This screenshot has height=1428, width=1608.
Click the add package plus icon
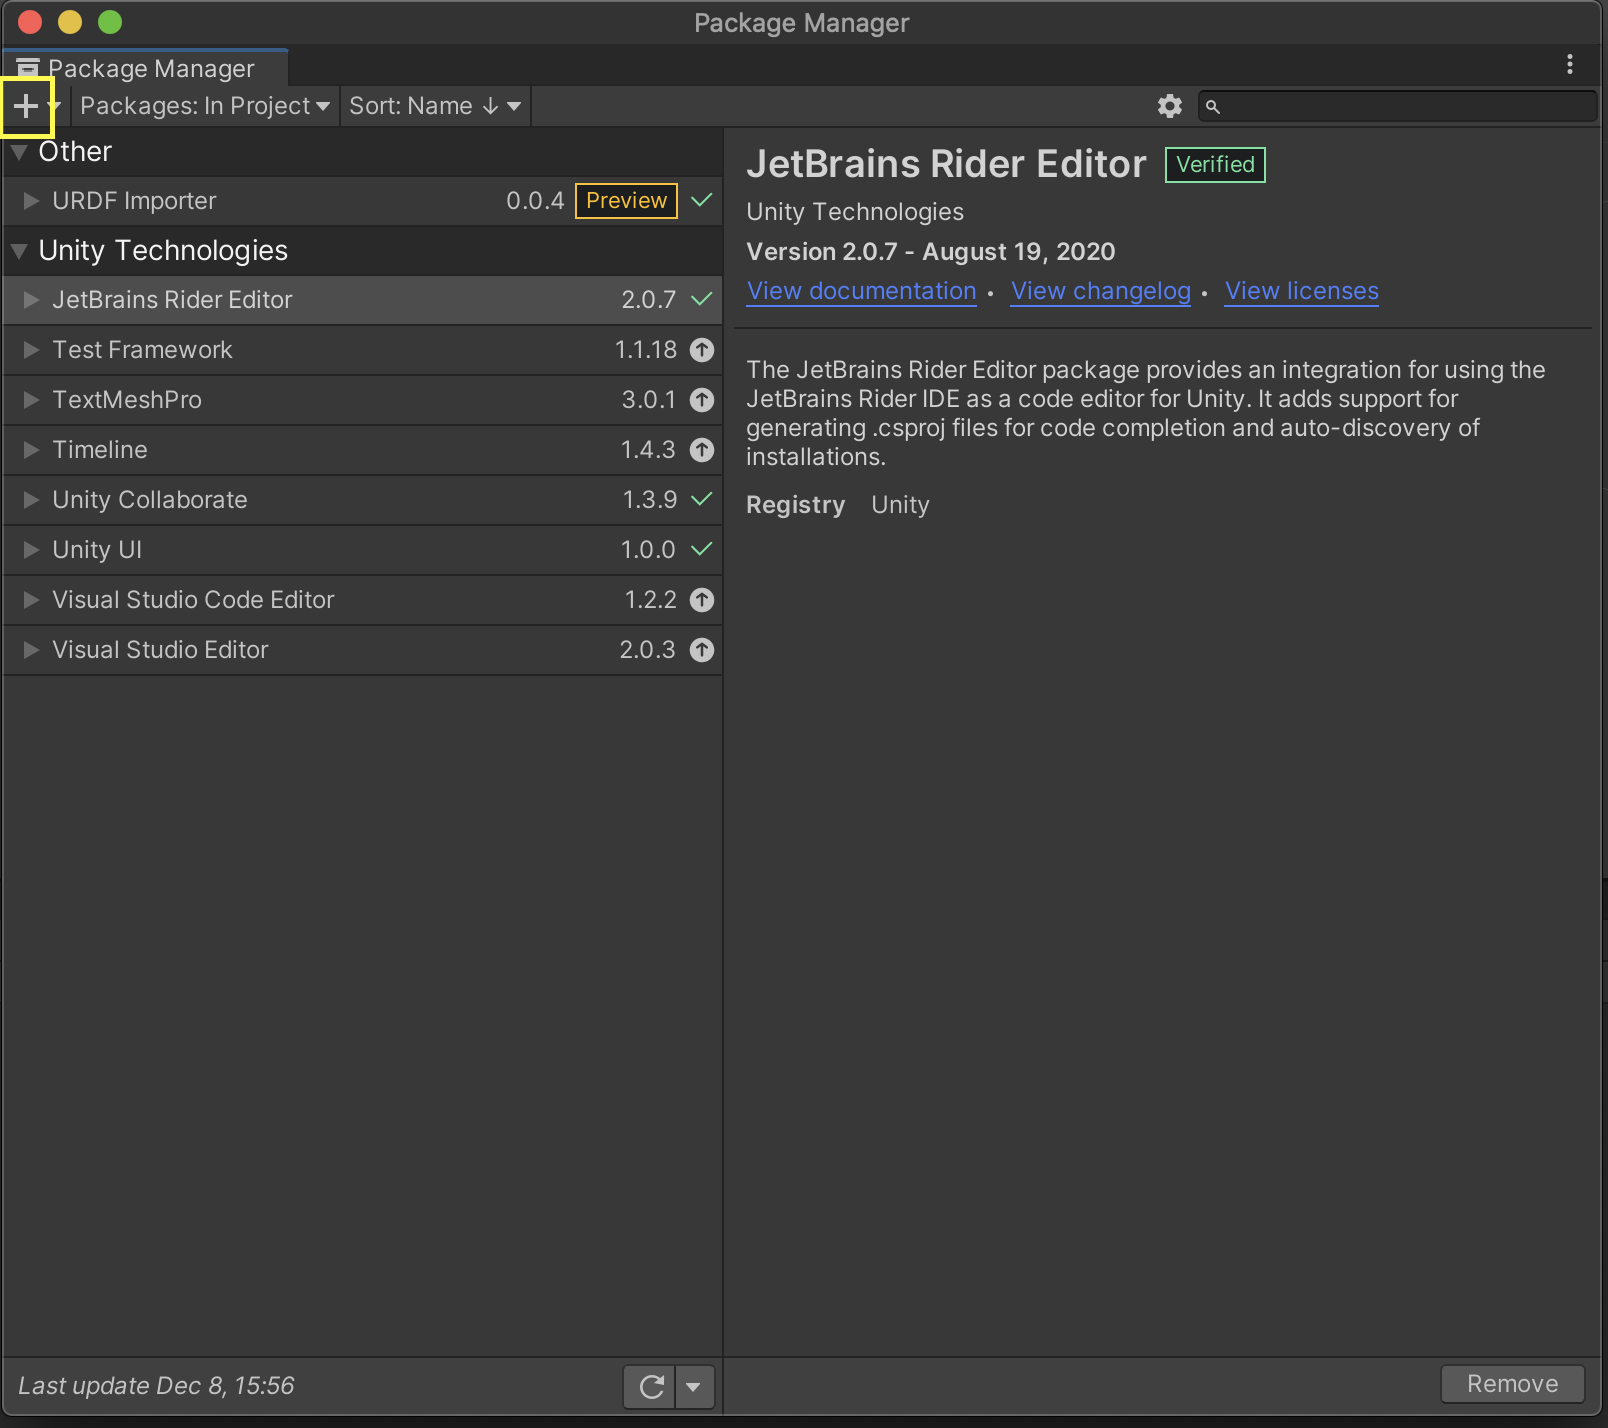pos(26,106)
